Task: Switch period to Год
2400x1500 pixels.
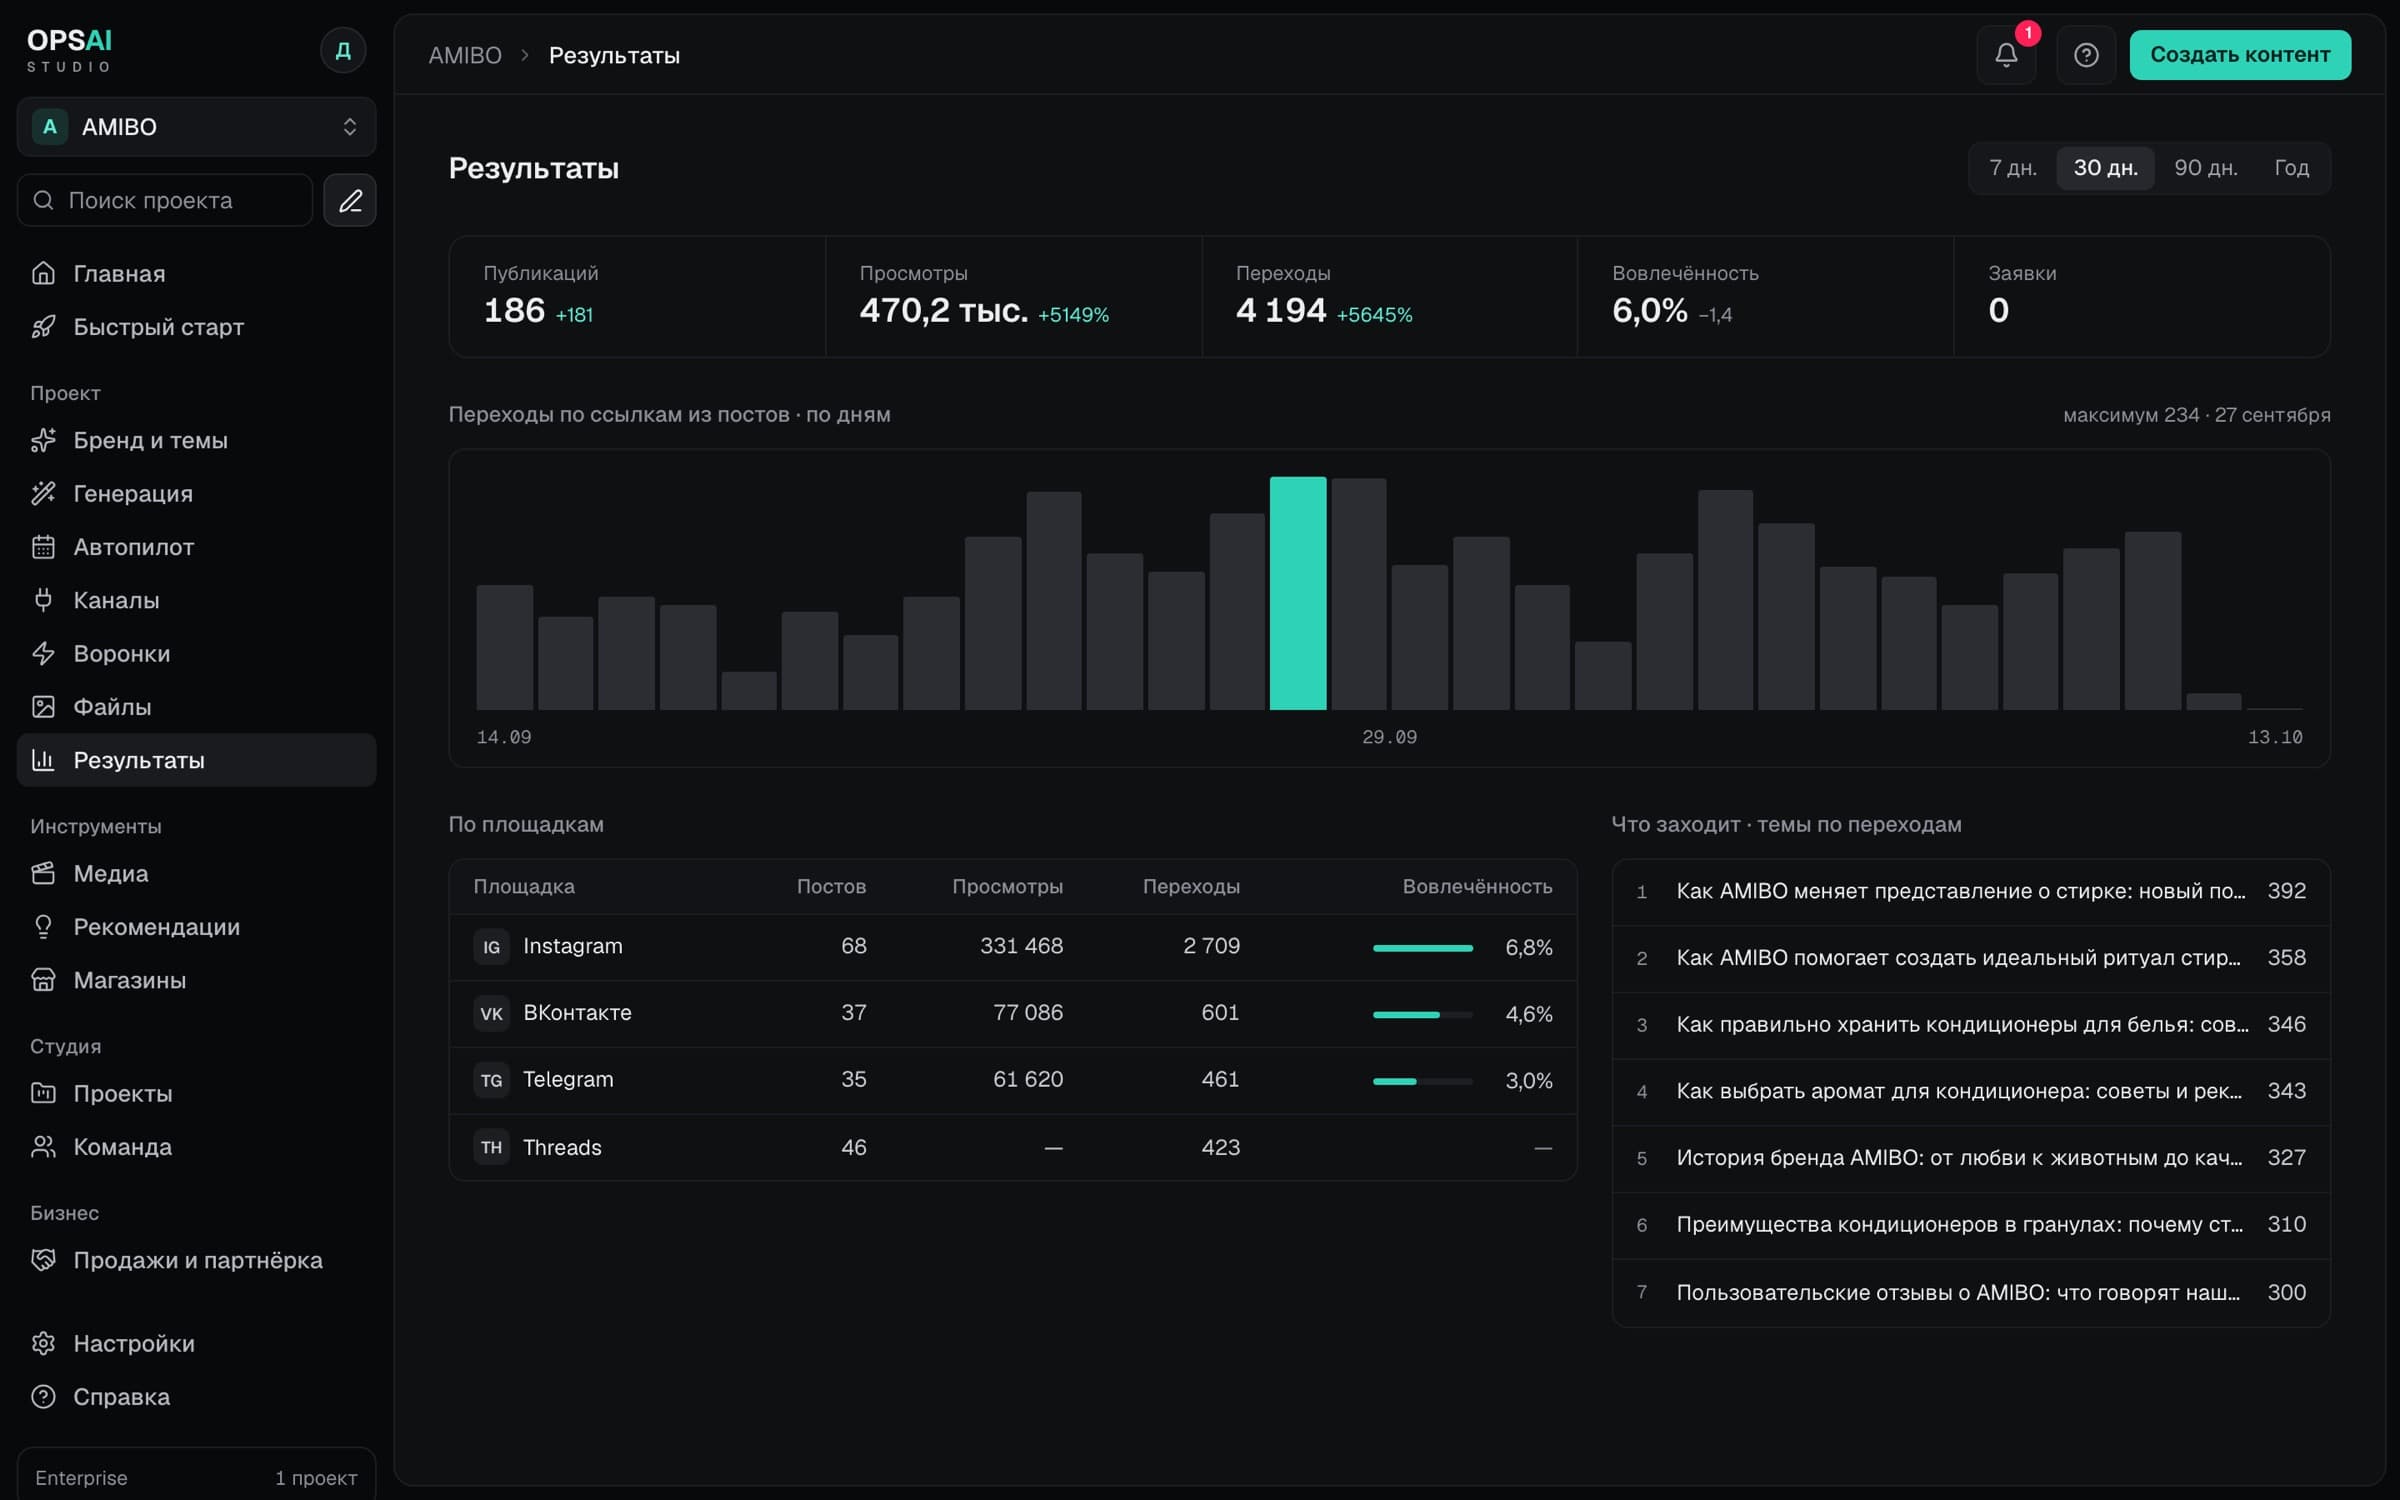Action: click(x=2291, y=168)
